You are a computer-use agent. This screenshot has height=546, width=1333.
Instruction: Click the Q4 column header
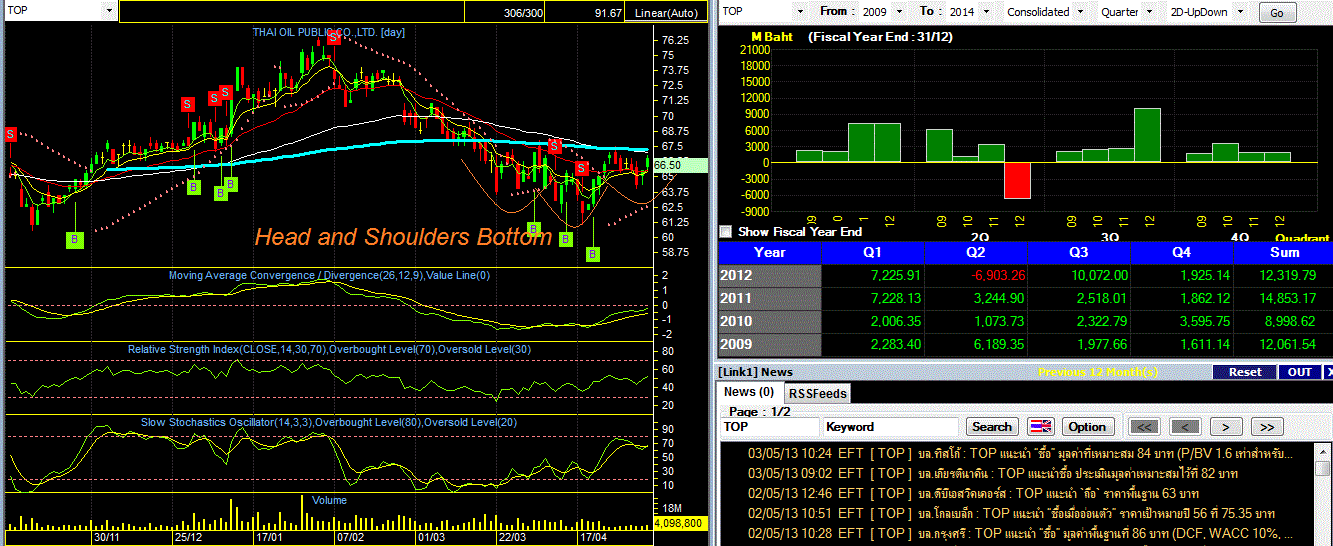(x=1182, y=253)
